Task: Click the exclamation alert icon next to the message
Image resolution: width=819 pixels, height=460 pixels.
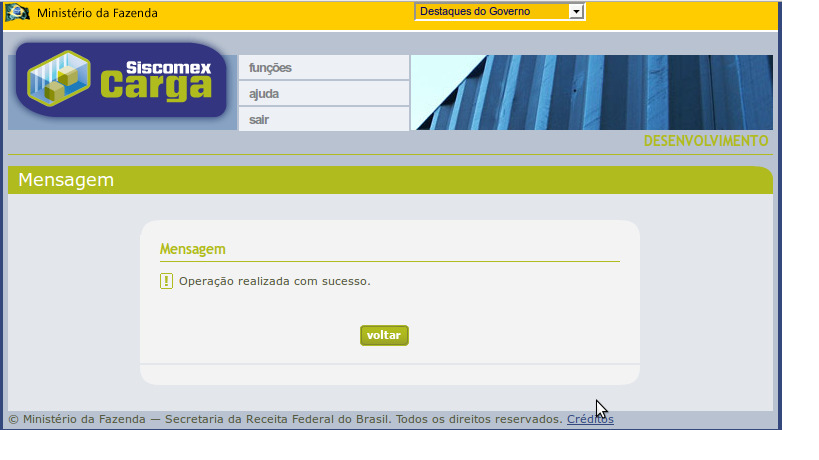Action: click(166, 281)
